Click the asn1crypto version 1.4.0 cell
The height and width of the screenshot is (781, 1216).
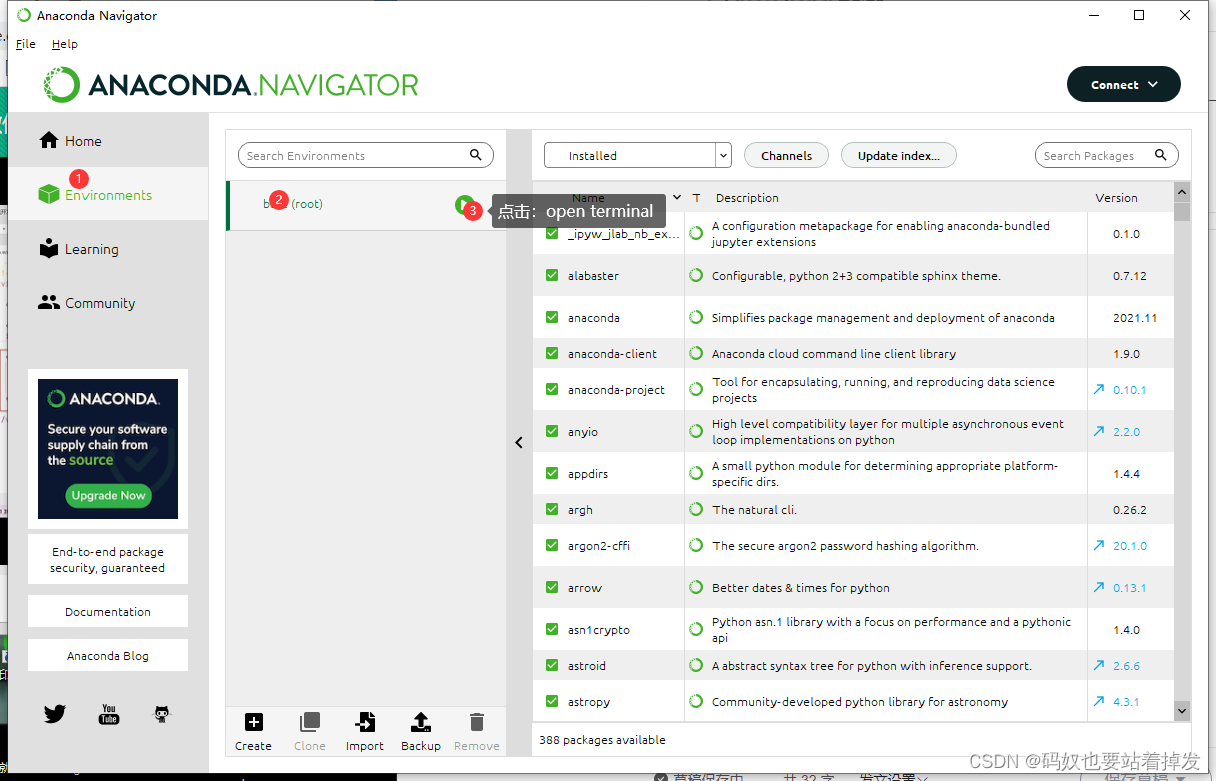coord(1127,630)
